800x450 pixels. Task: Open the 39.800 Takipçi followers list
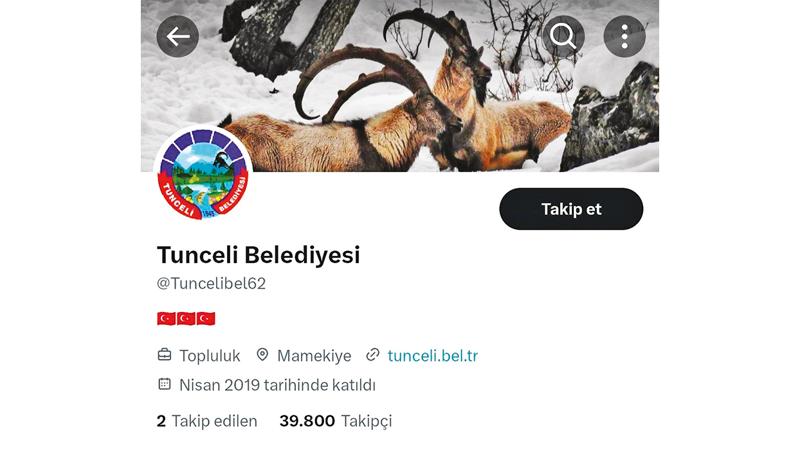(336, 421)
